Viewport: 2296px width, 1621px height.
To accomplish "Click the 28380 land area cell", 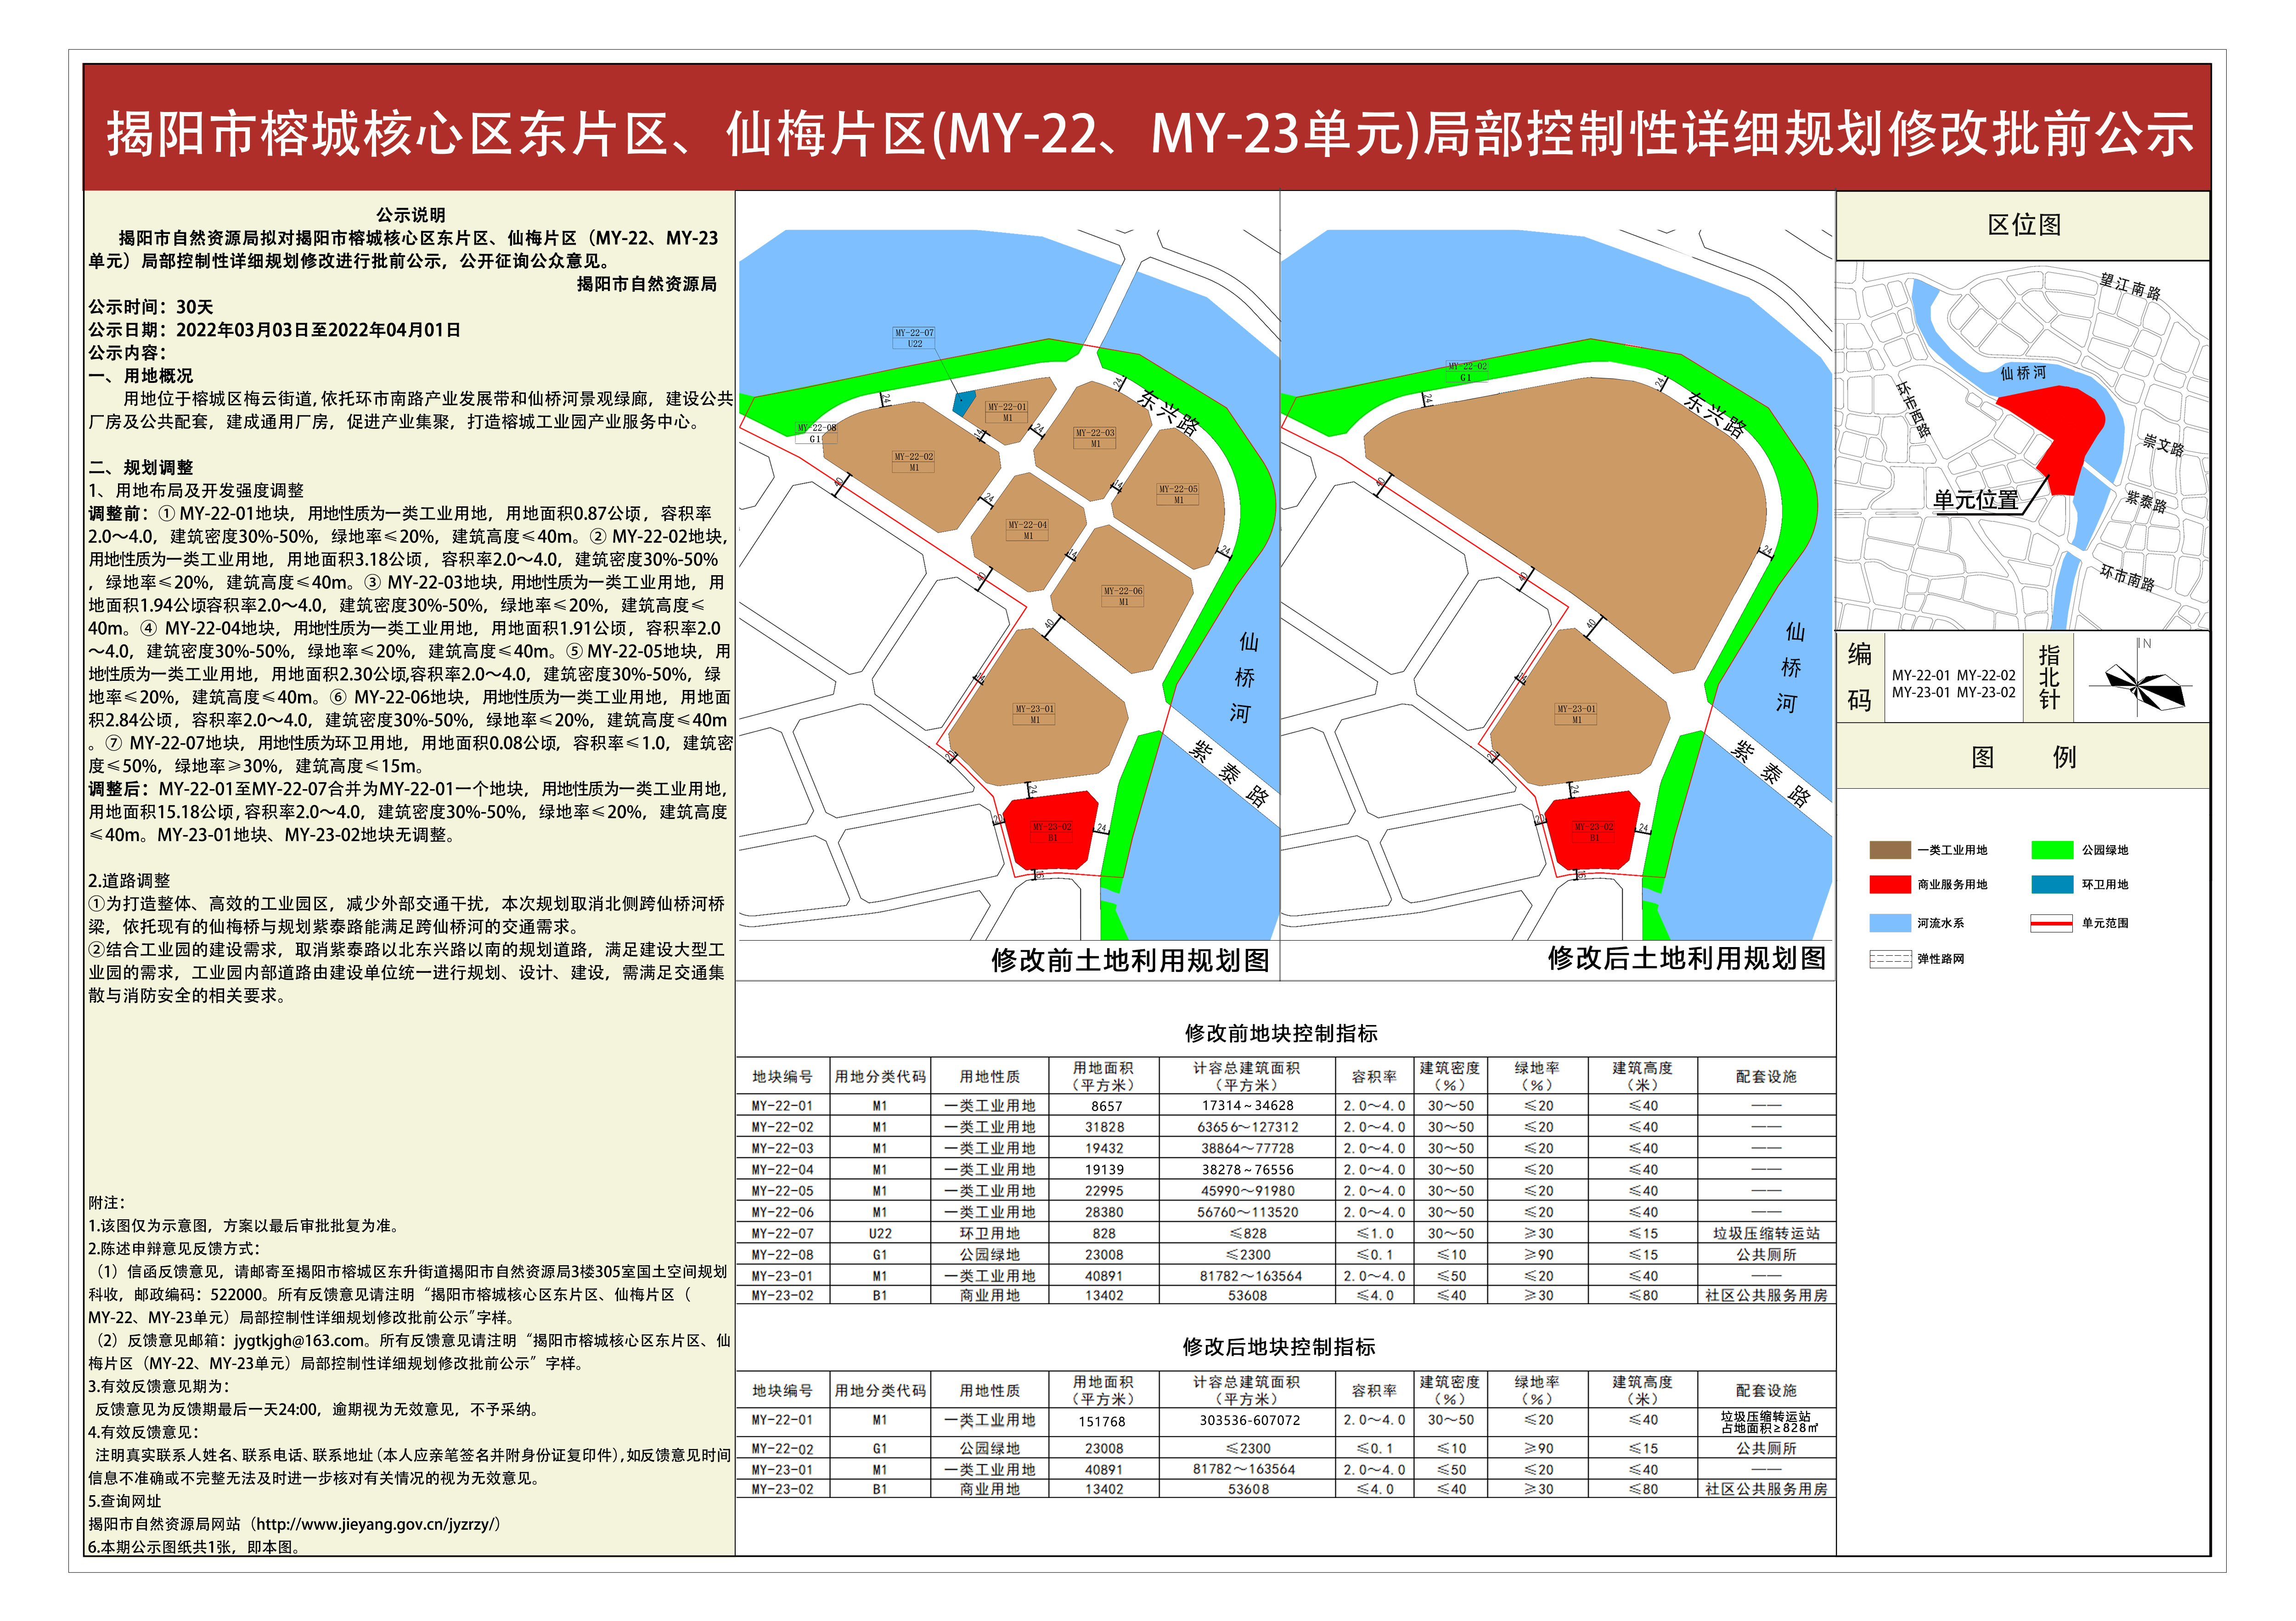I will 1105,1212.
